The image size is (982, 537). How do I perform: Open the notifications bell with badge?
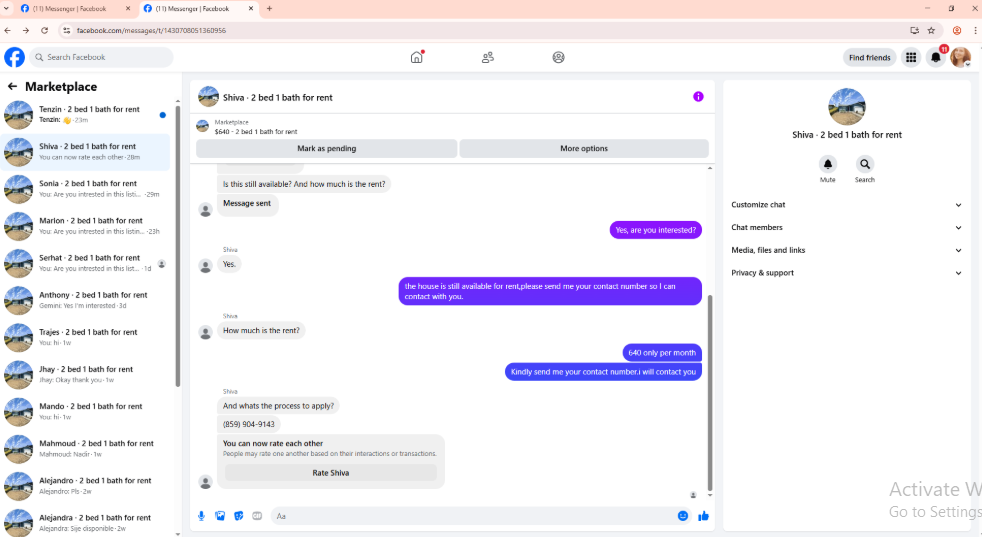pyautogui.click(x=936, y=58)
